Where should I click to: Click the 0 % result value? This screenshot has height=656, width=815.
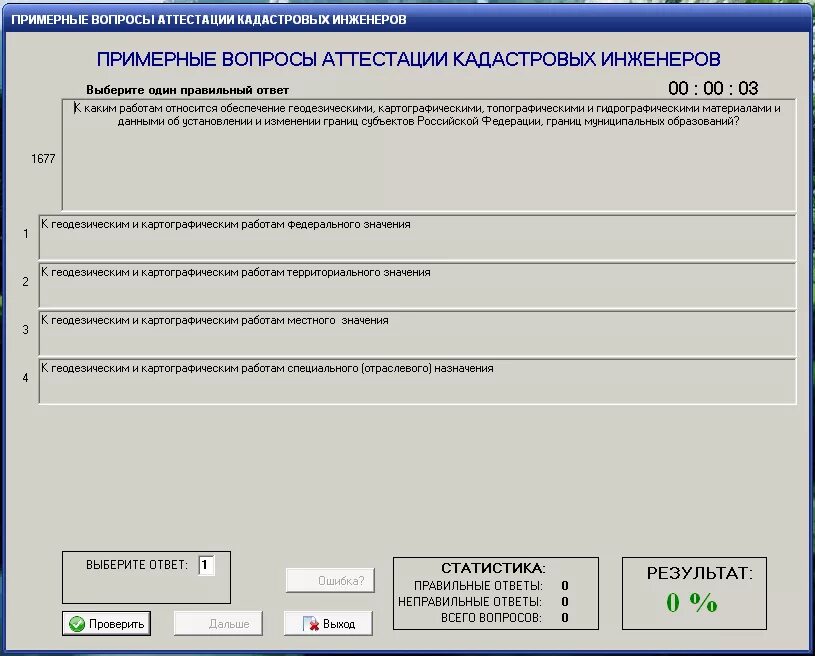click(x=692, y=603)
